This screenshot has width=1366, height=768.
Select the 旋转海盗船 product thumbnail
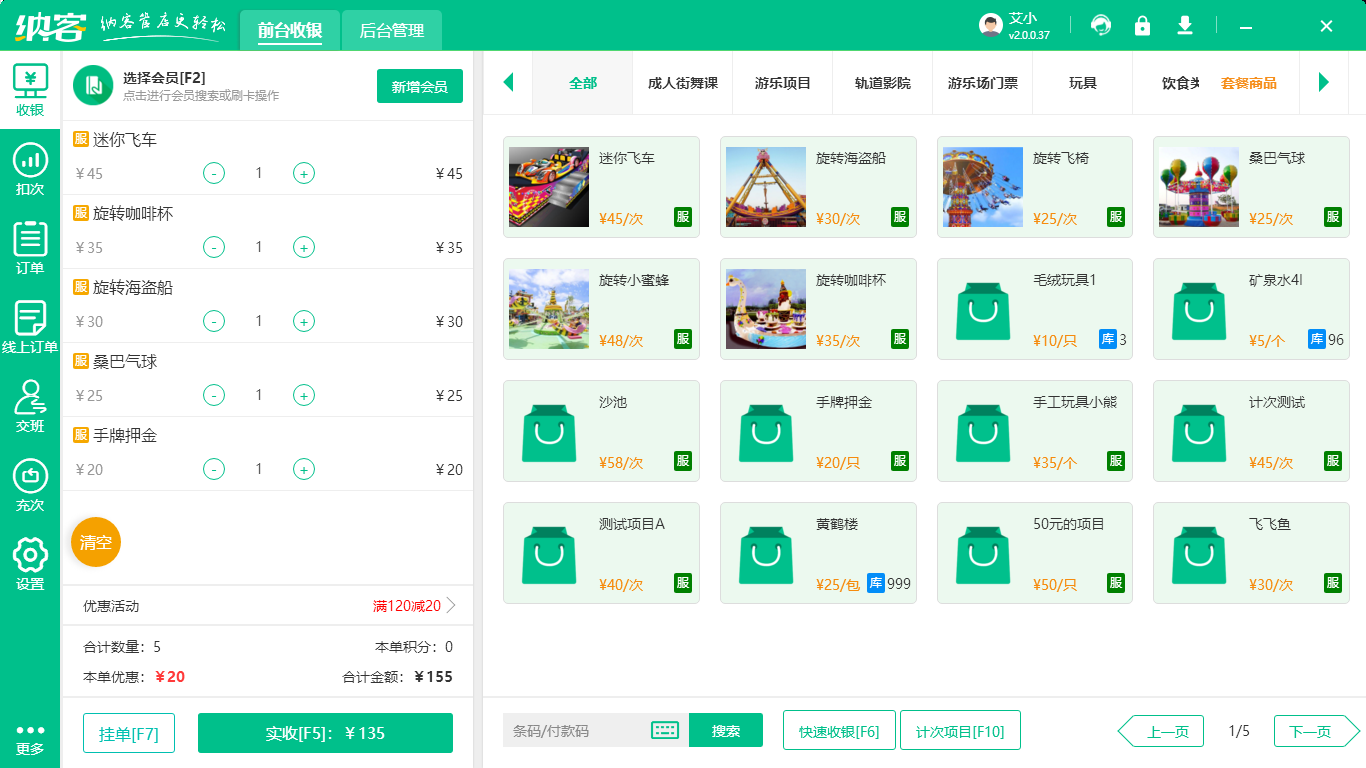(x=765, y=187)
